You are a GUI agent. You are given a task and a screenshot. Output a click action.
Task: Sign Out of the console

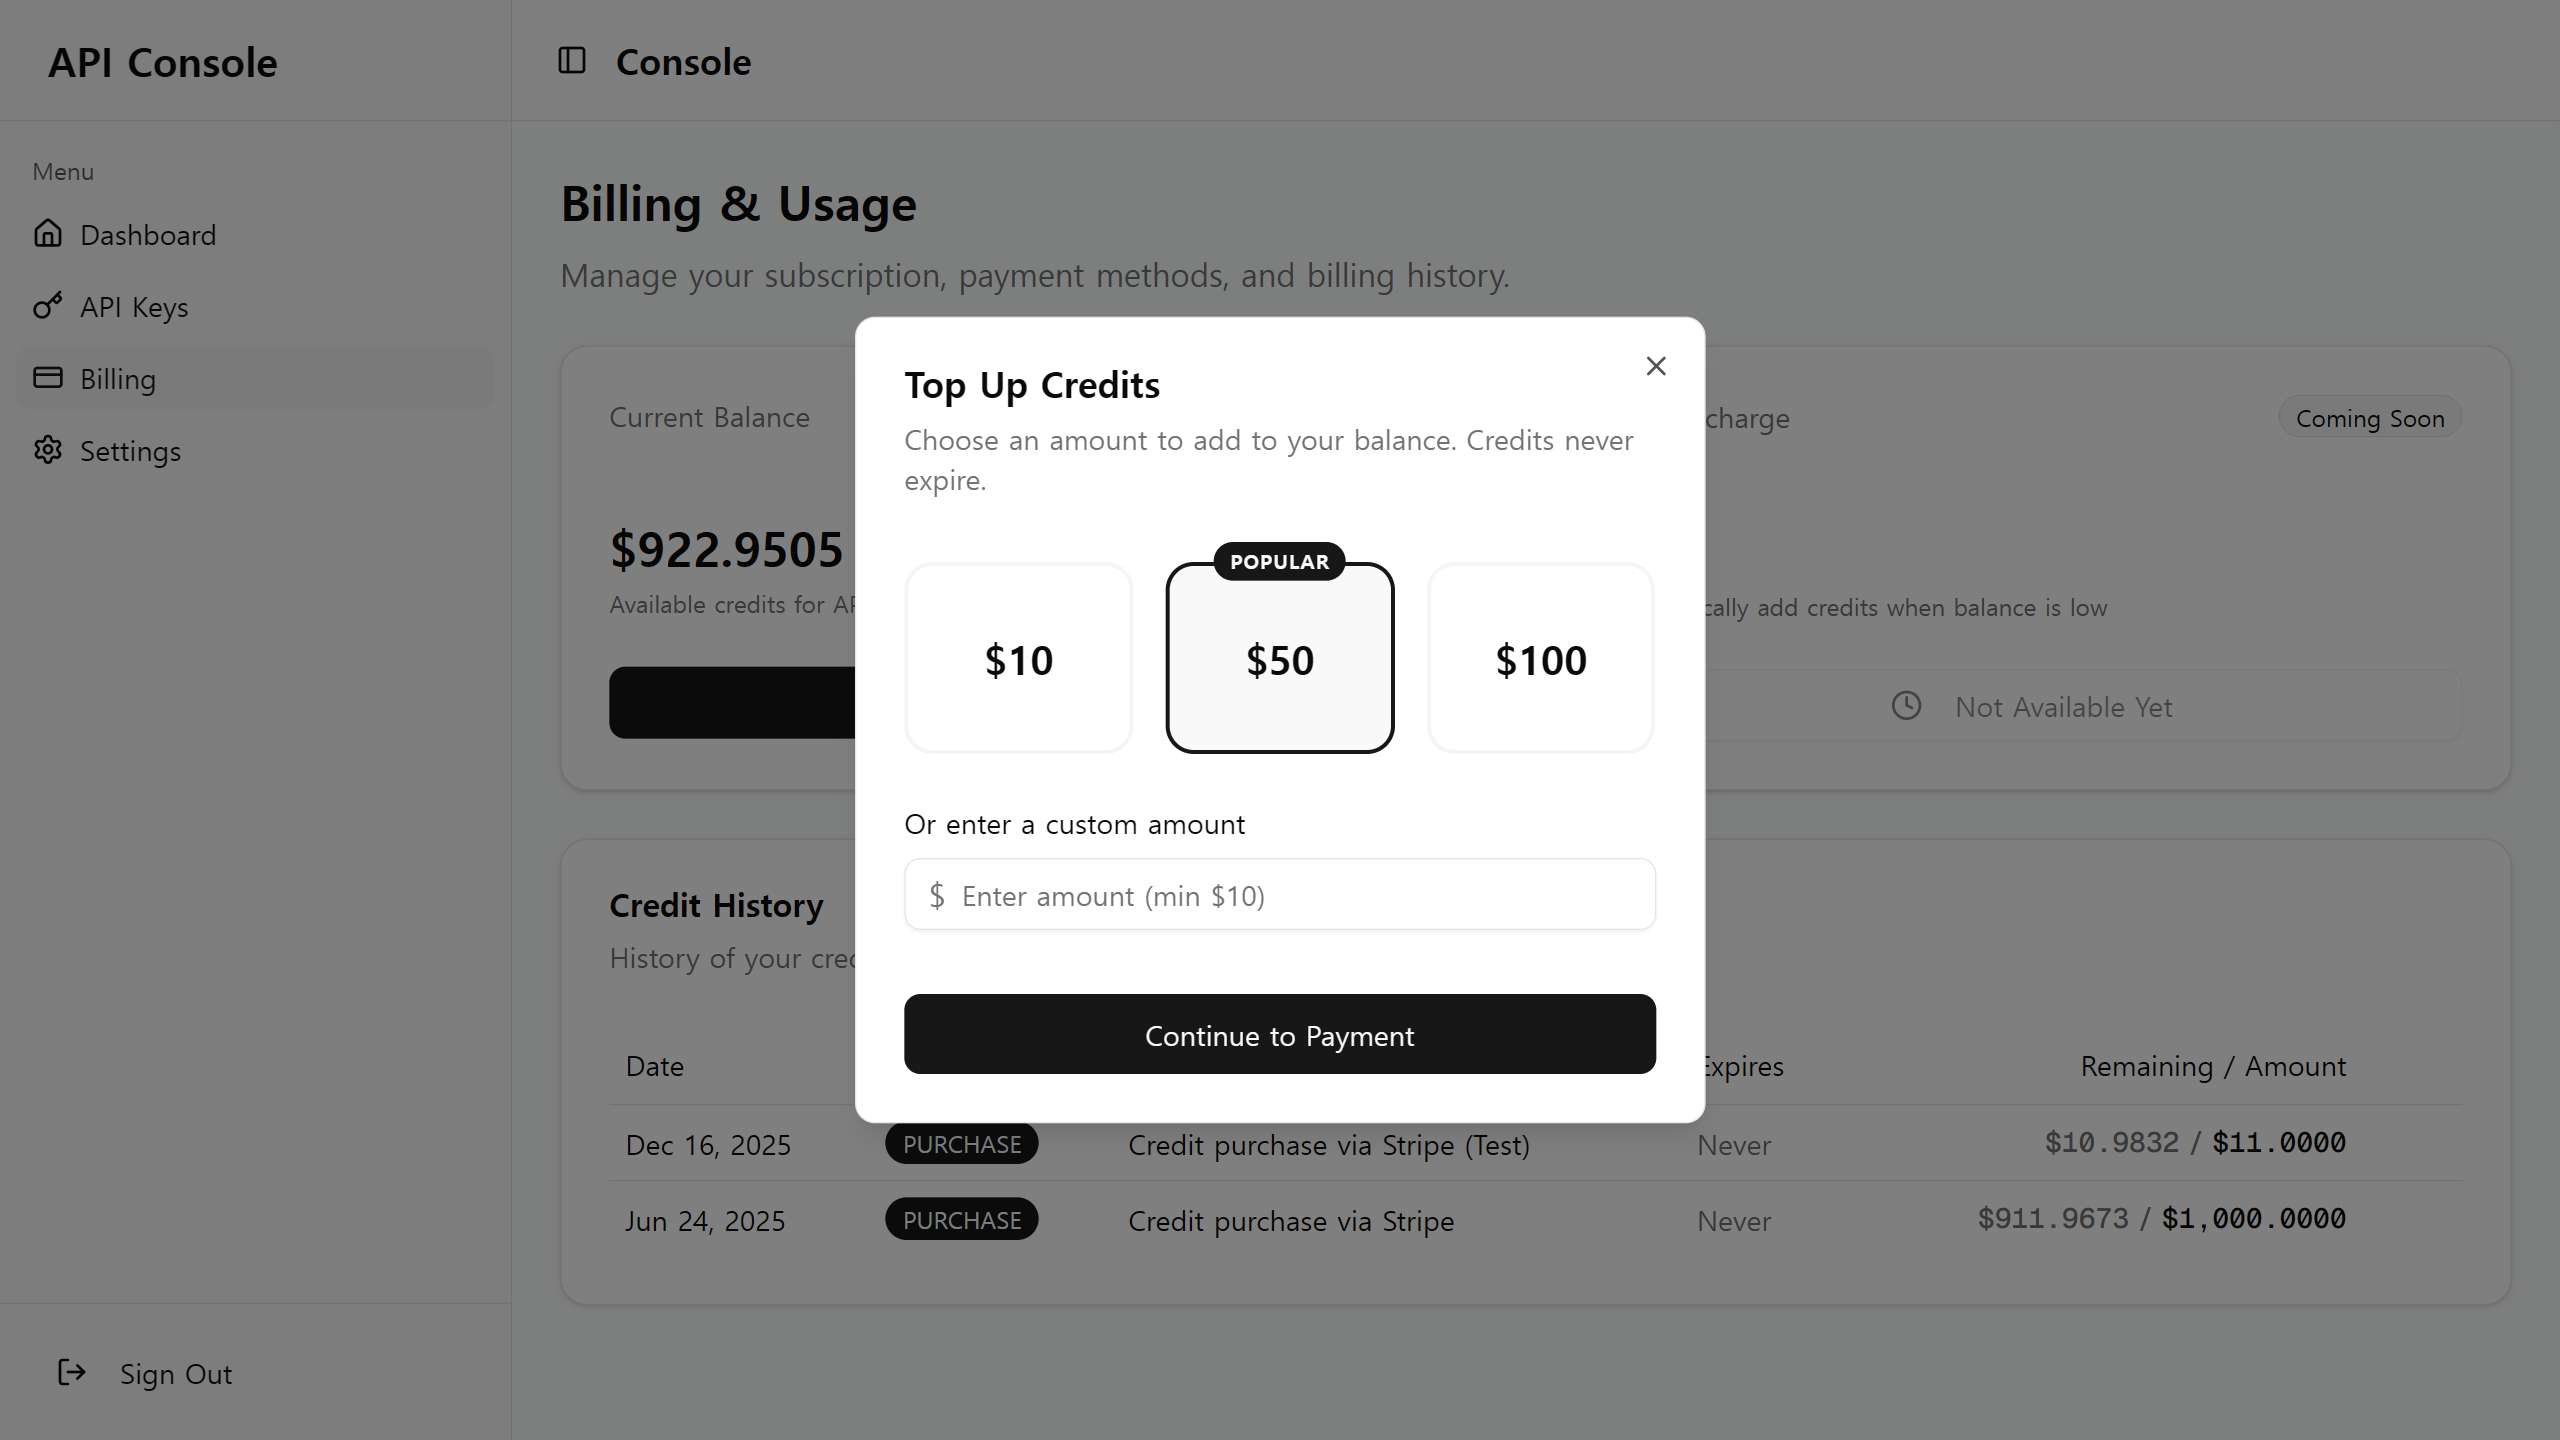pos(175,1374)
